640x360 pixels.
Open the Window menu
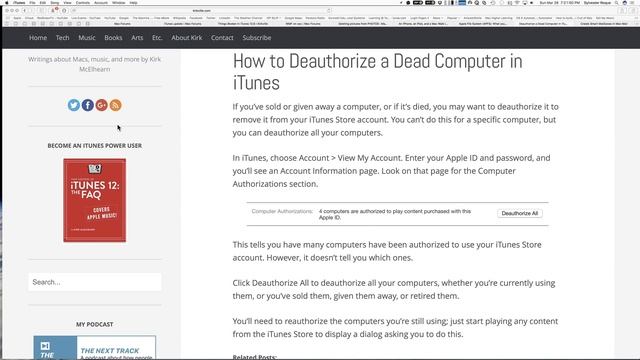pyautogui.click(x=118, y=3)
